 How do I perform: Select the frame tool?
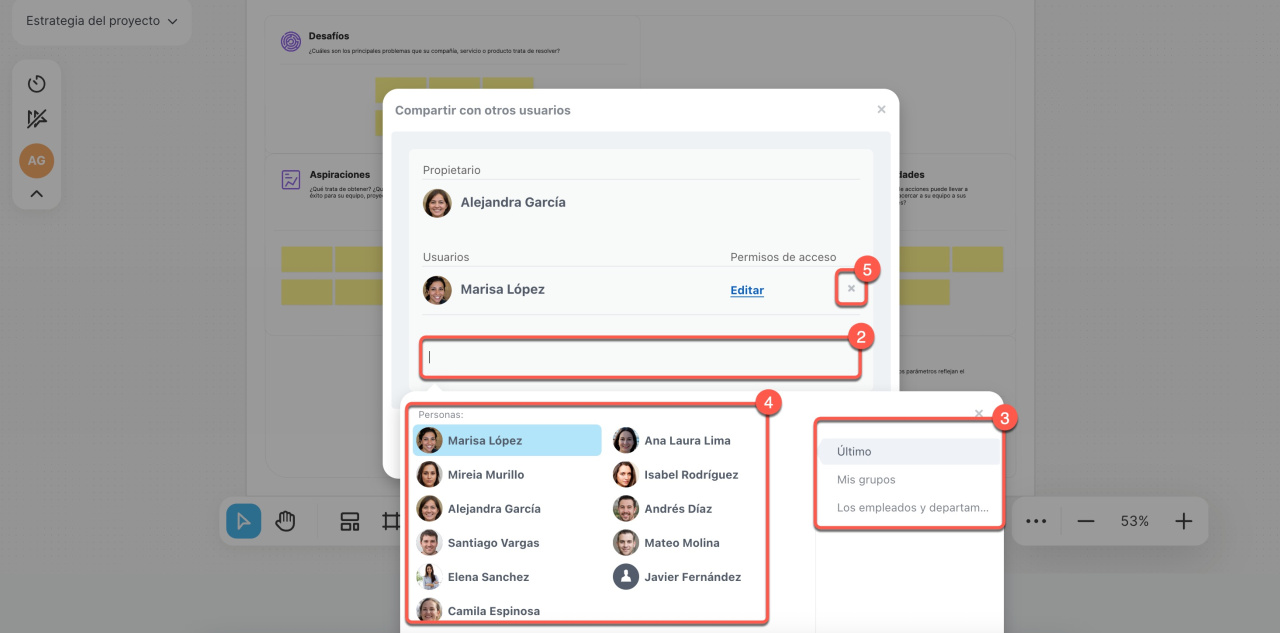pyautogui.click(x=390, y=521)
